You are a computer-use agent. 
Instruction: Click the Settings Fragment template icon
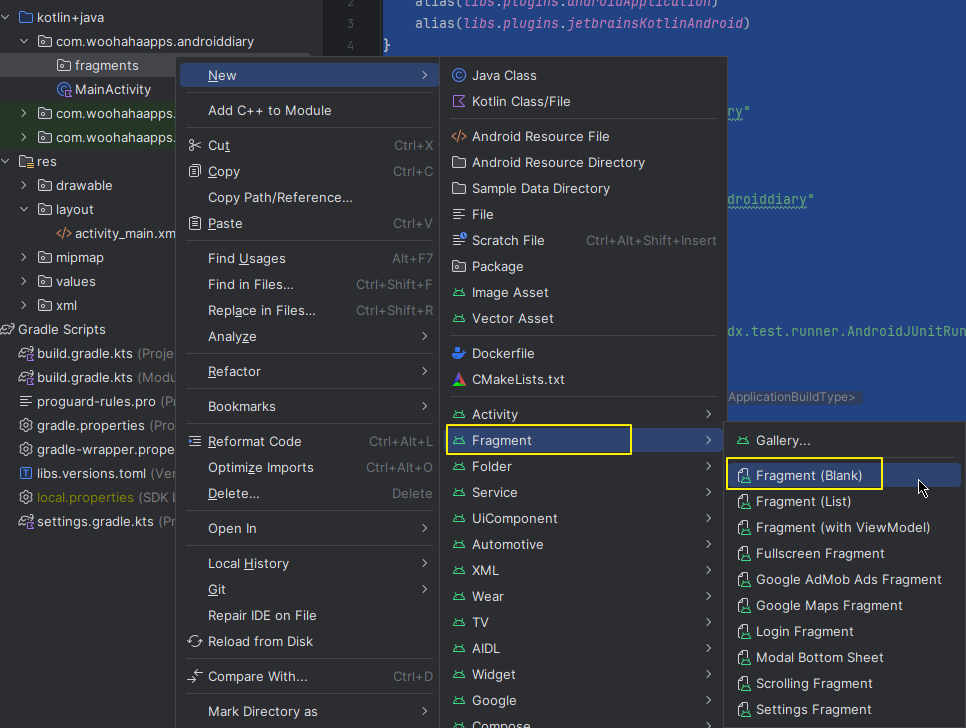pos(744,710)
